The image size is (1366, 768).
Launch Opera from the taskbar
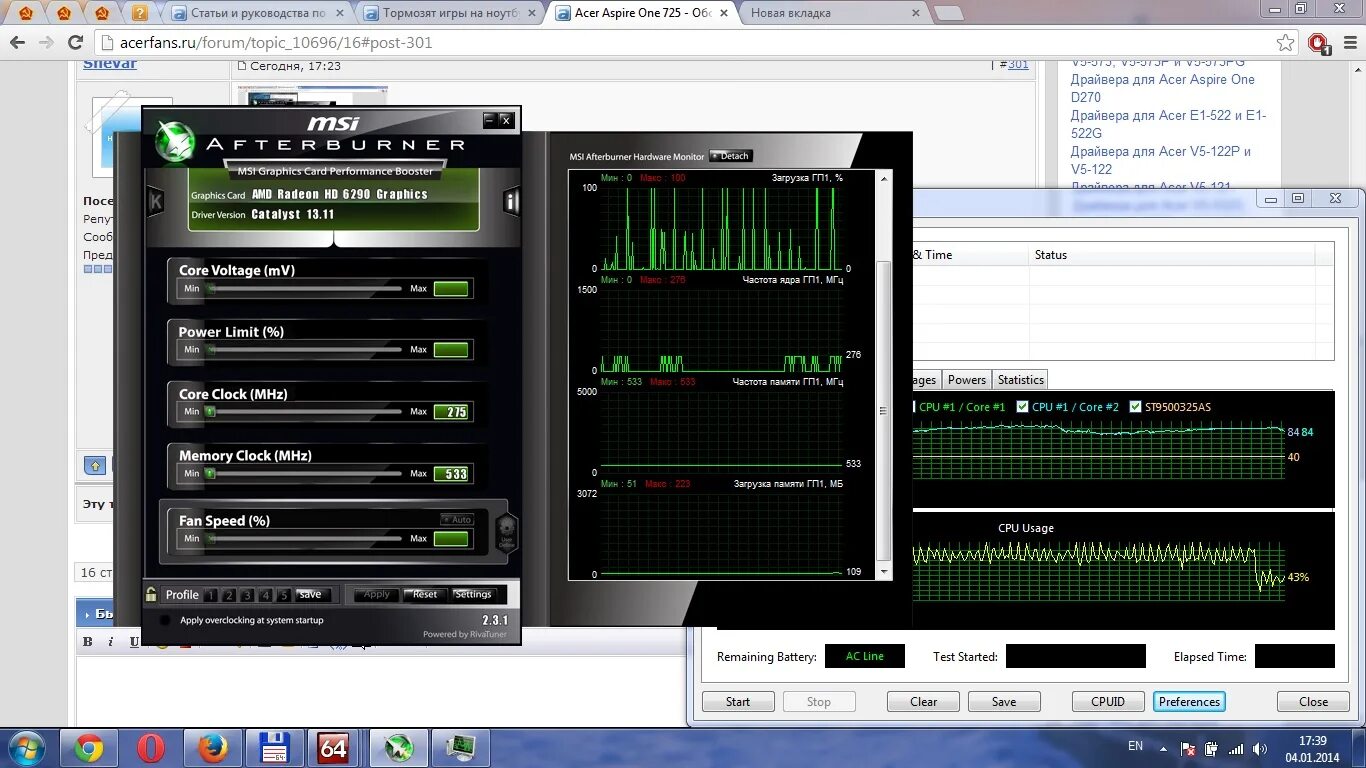pos(151,748)
